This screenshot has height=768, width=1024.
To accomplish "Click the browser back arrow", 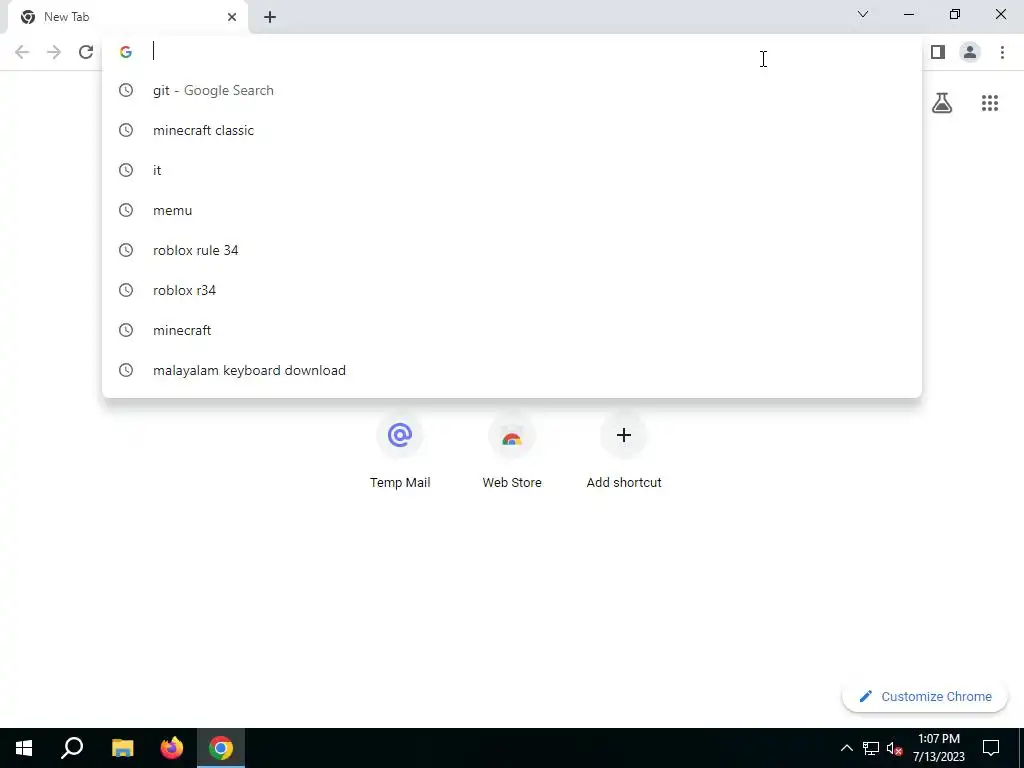I will pyautogui.click(x=22, y=52).
